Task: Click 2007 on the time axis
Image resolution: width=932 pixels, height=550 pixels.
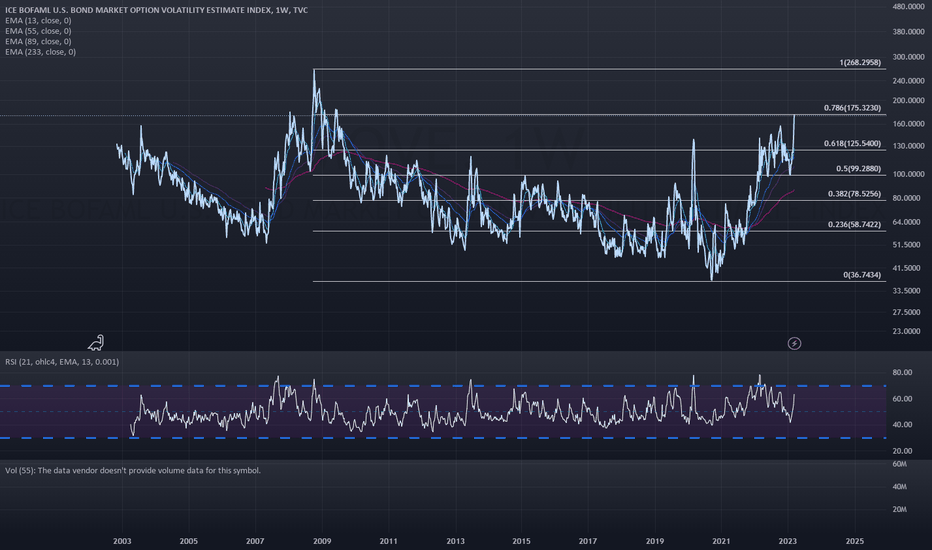Action: click(255, 541)
